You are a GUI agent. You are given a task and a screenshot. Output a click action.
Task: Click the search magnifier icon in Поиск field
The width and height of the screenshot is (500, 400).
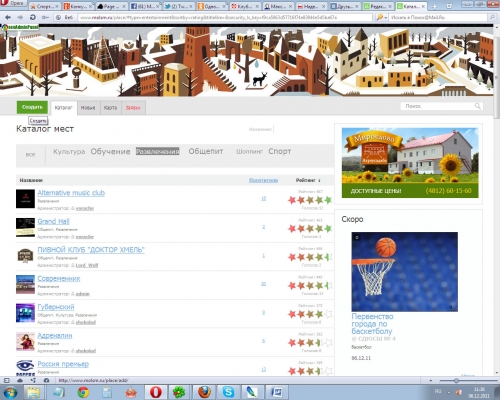(477, 106)
